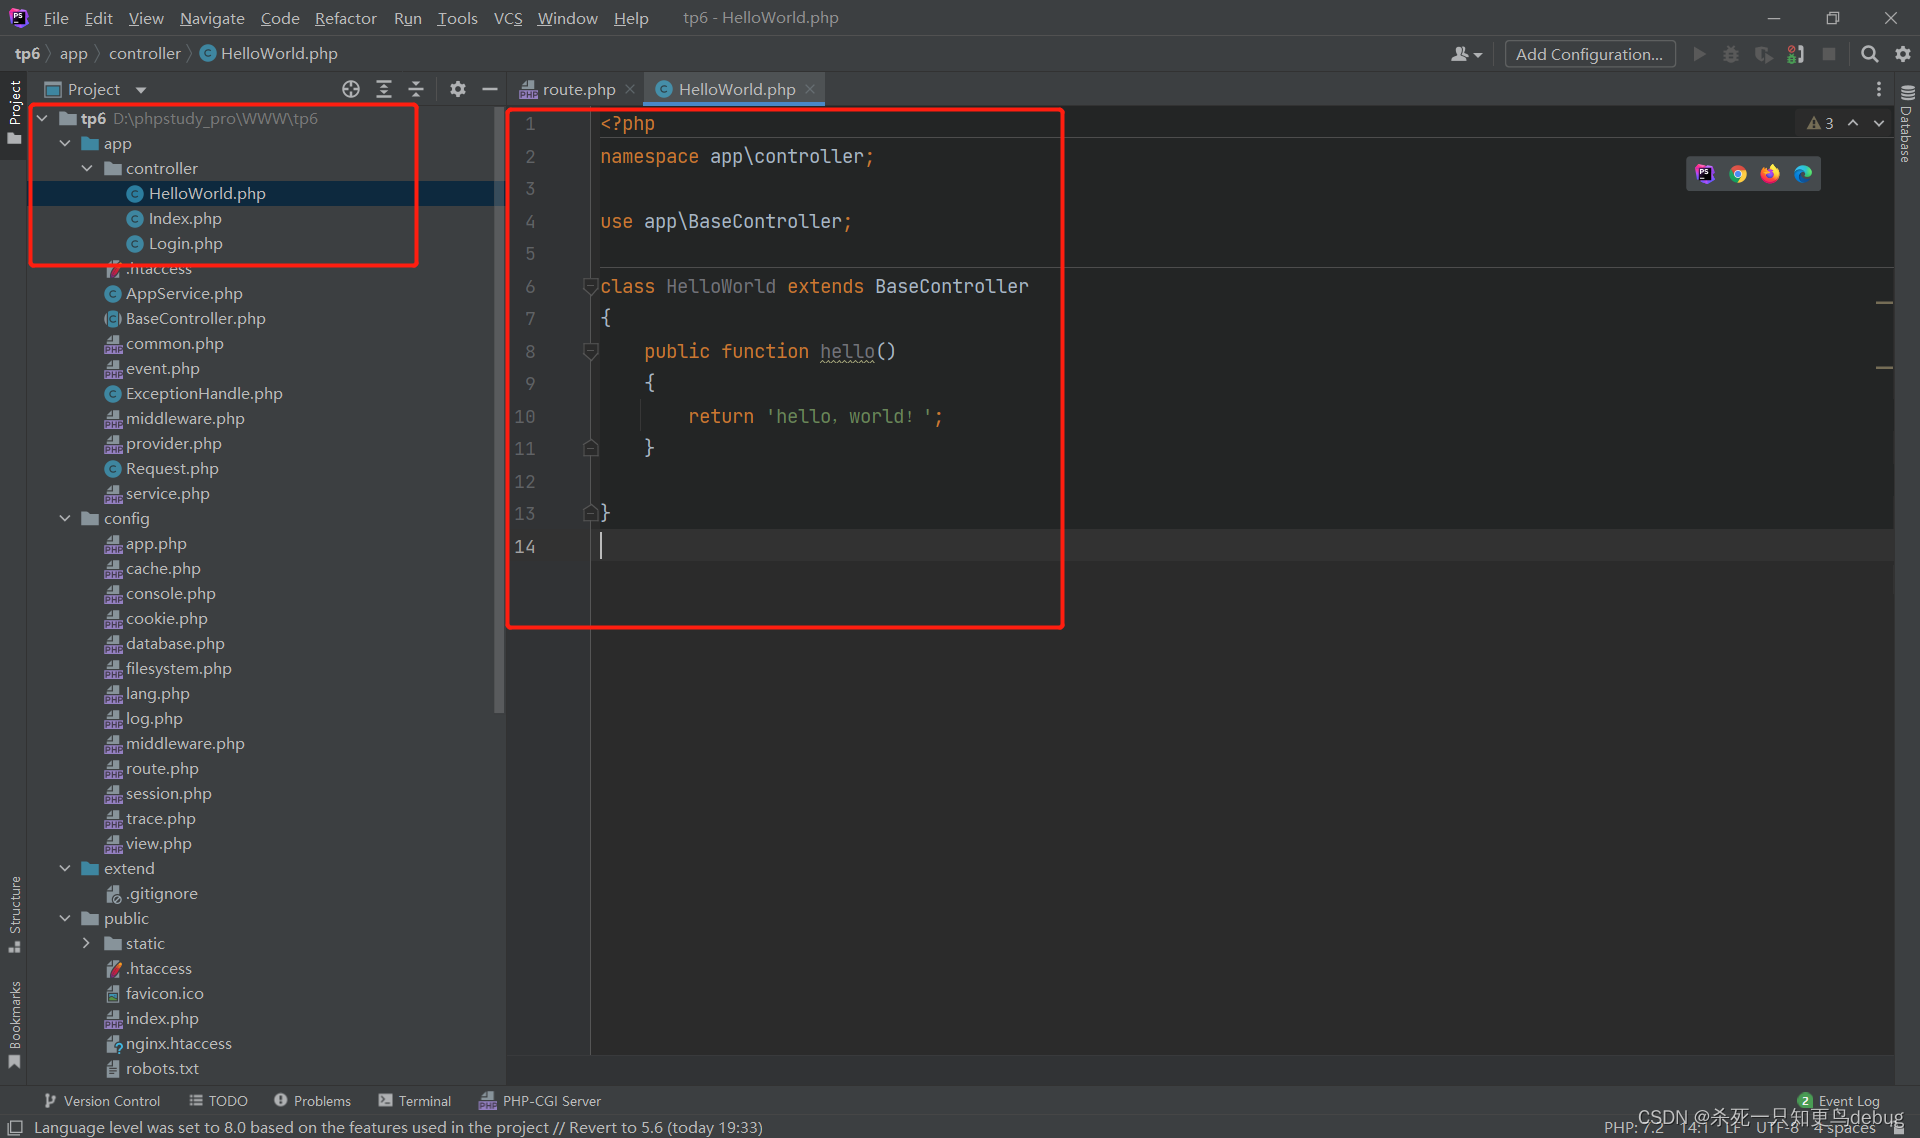Open the Terminal tool window

tap(415, 1100)
